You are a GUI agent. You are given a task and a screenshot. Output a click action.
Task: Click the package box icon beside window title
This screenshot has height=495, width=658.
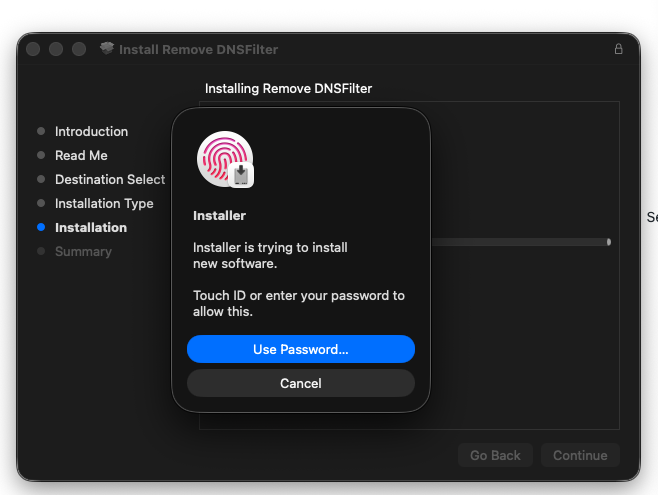point(107,49)
